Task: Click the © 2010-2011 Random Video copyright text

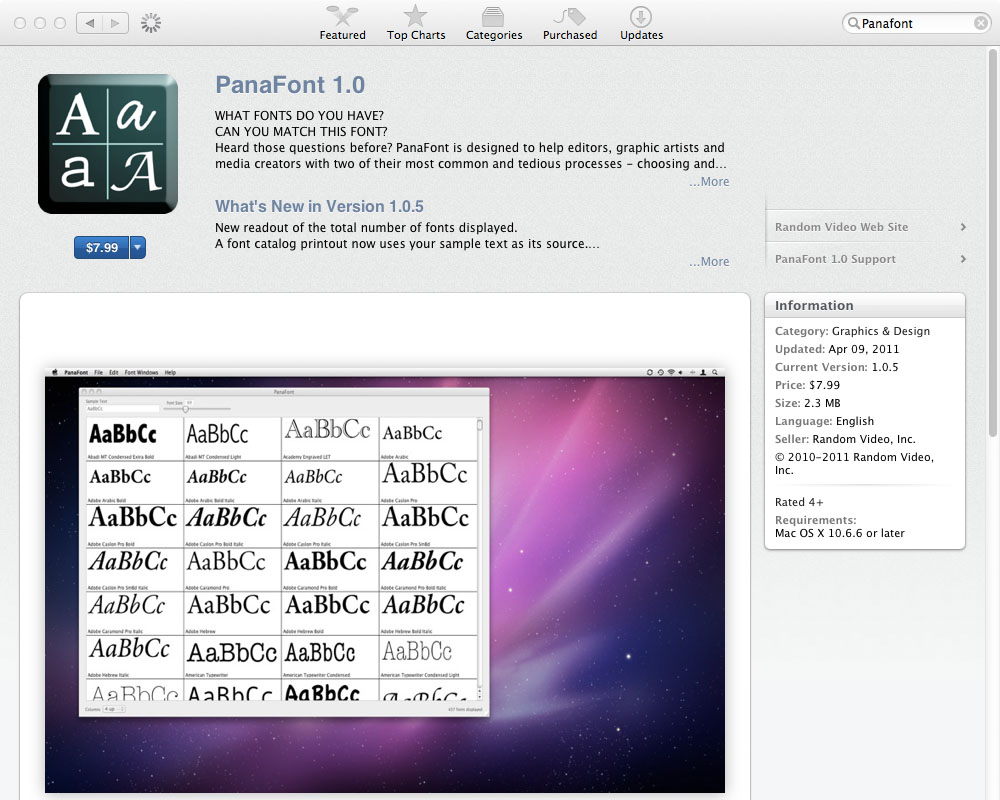Action: (x=854, y=464)
